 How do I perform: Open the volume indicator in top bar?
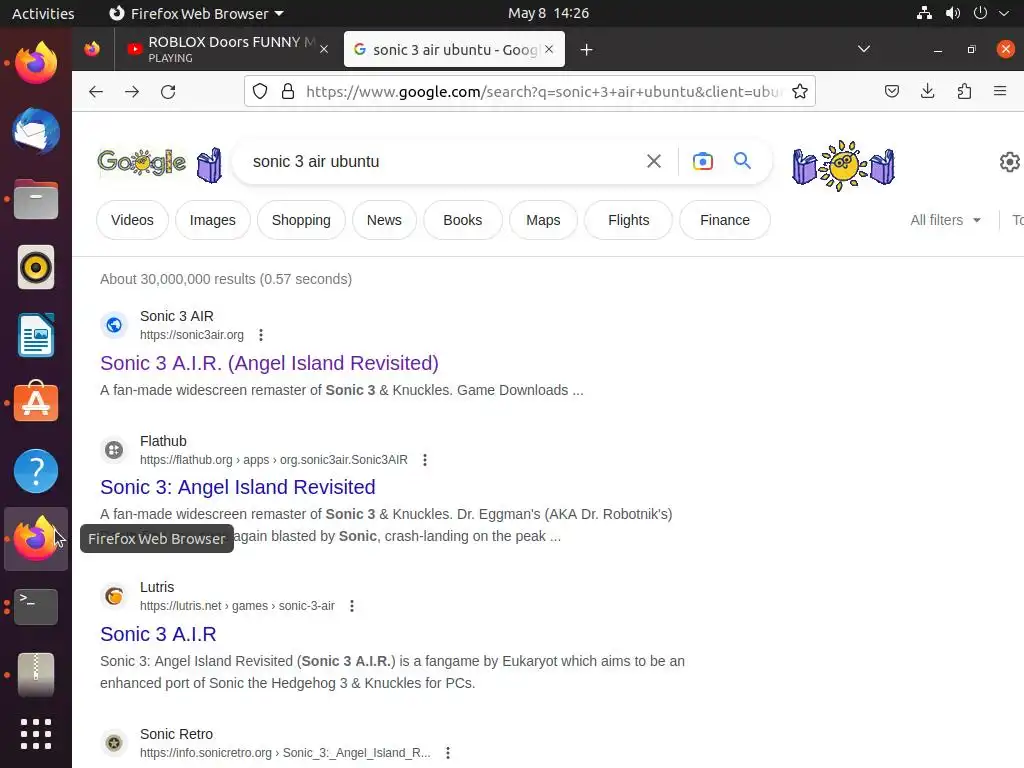pos(953,13)
